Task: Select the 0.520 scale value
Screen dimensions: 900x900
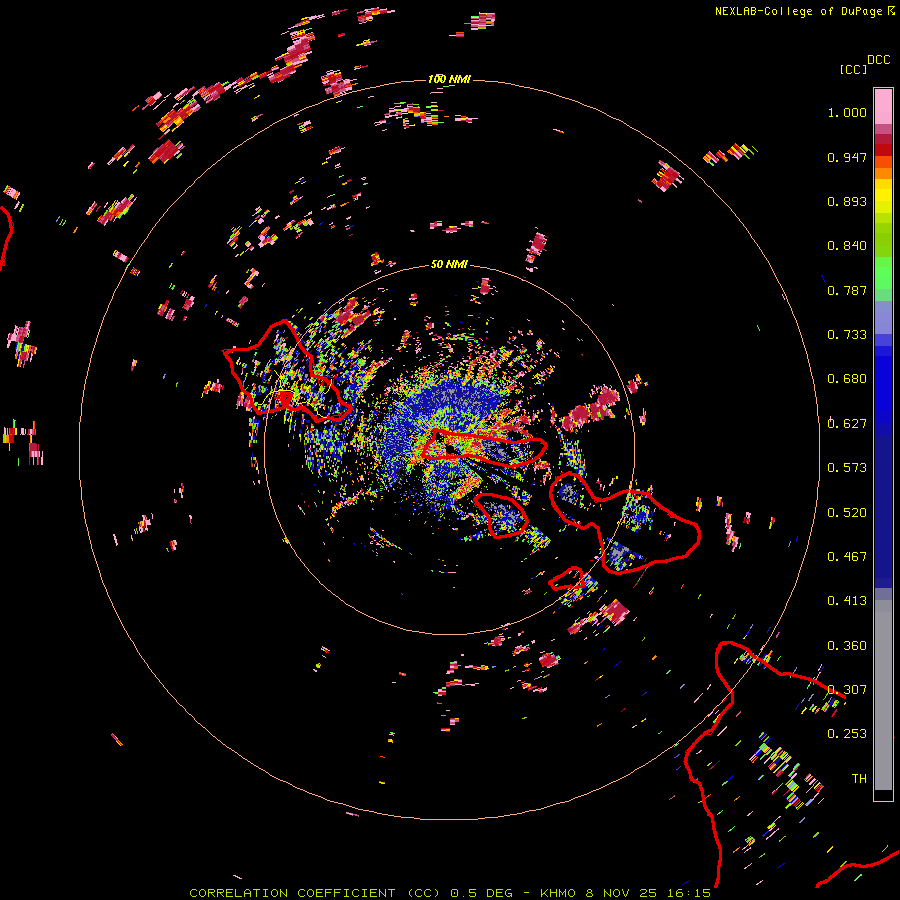Action: coord(847,513)
